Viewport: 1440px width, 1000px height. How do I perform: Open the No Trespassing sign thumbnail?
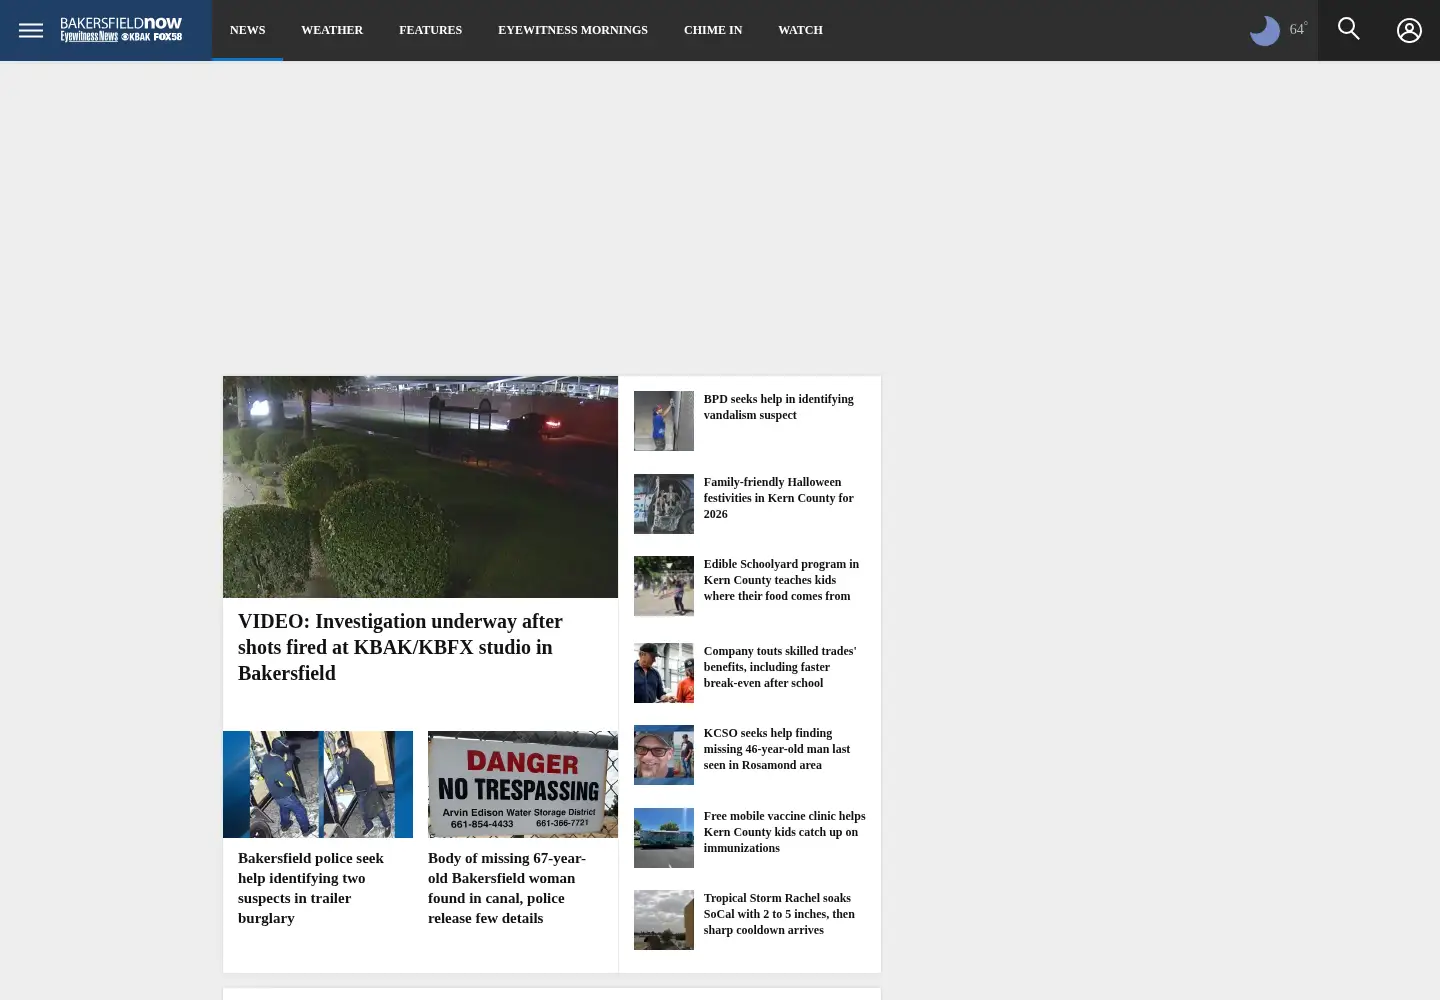pos(523,784)
